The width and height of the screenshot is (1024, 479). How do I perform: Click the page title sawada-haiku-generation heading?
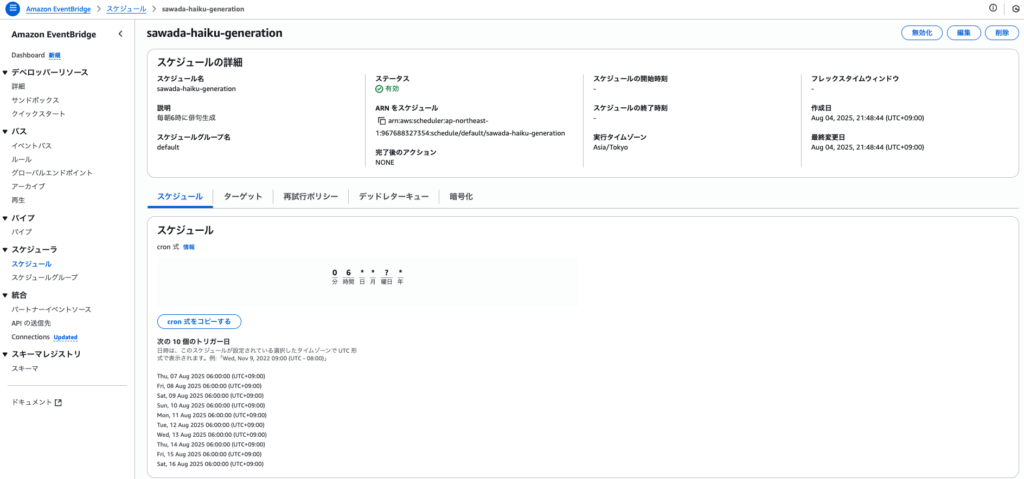(x=215, y=33)
